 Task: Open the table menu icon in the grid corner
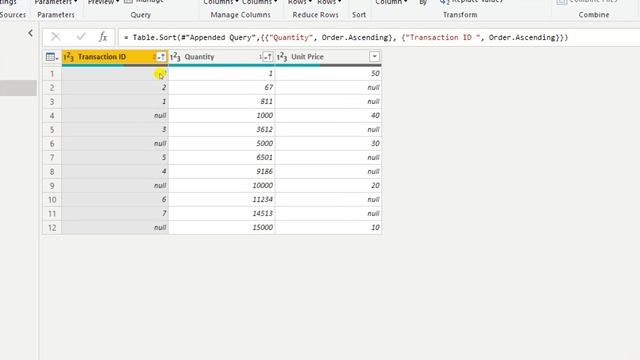pyautogui.click(x=52, y=57)
